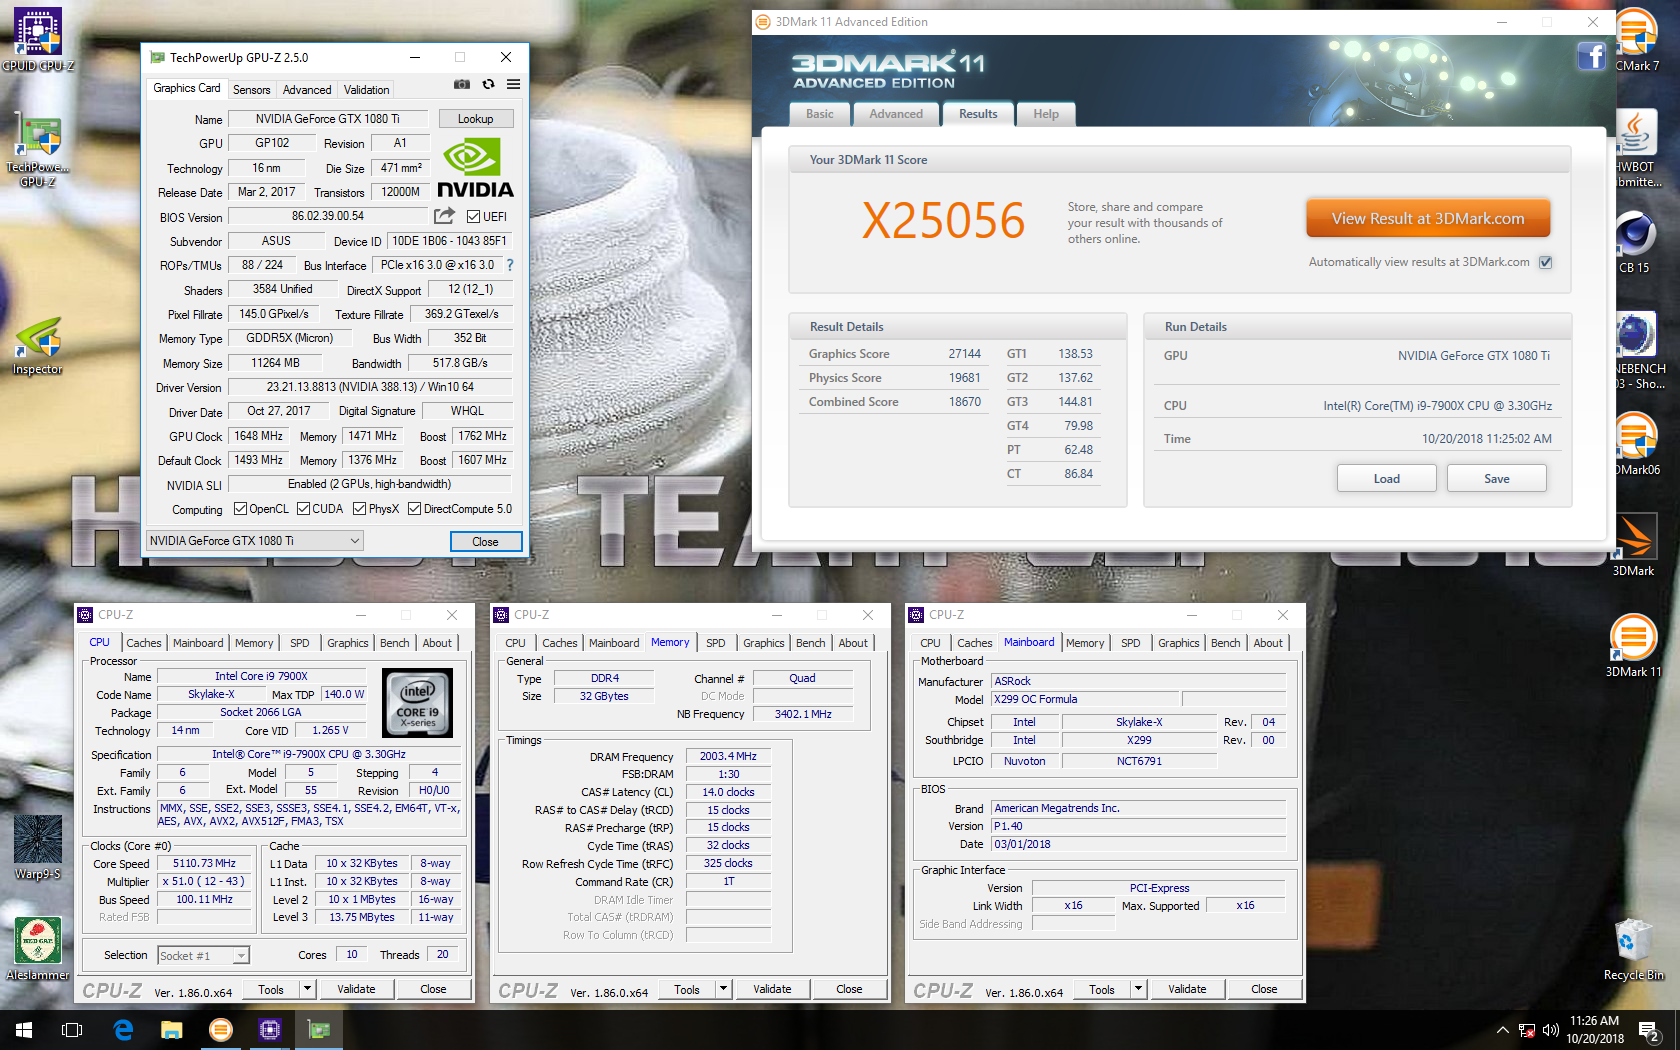This screenshot has height=1050, width=1680.
Task: Click the Lookup button in GPU-Z
Action: [476, 119]
